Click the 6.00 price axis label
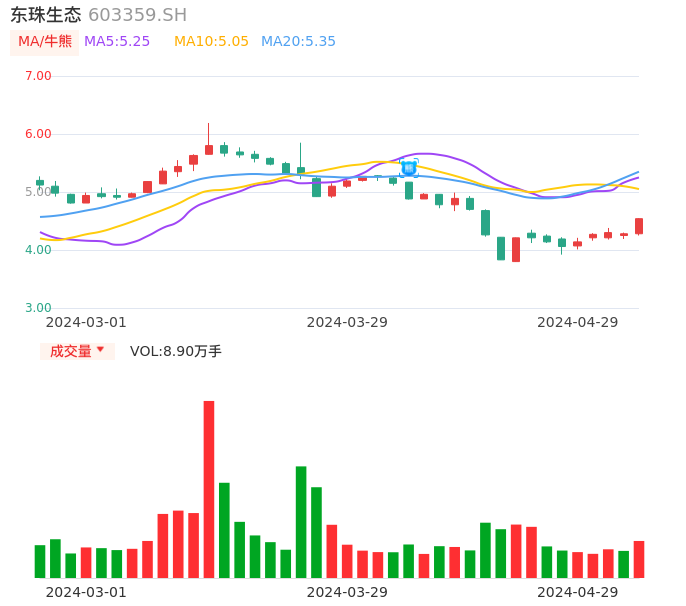This screenshot has height=606, width=686. [38, 134]
